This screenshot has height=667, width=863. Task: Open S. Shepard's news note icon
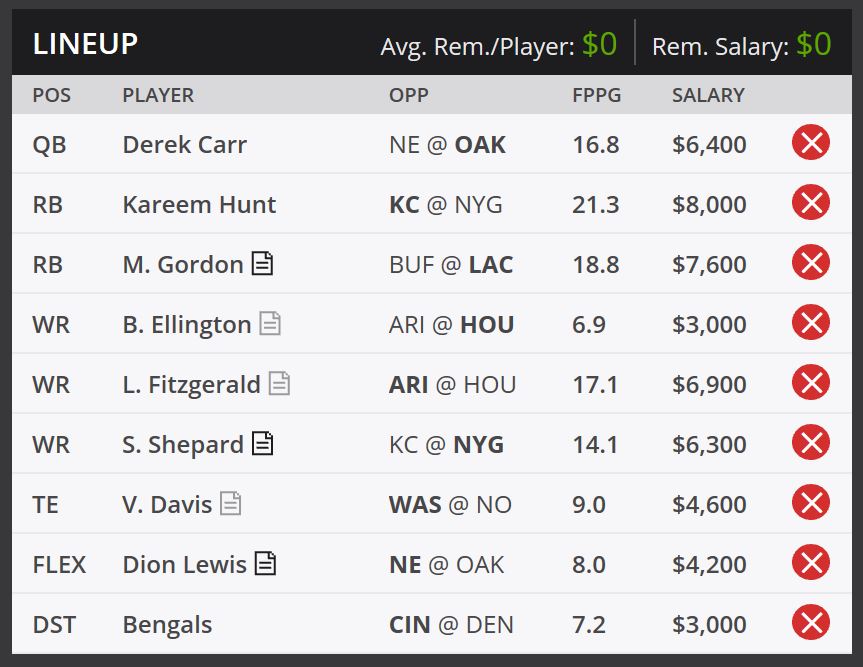263,443
